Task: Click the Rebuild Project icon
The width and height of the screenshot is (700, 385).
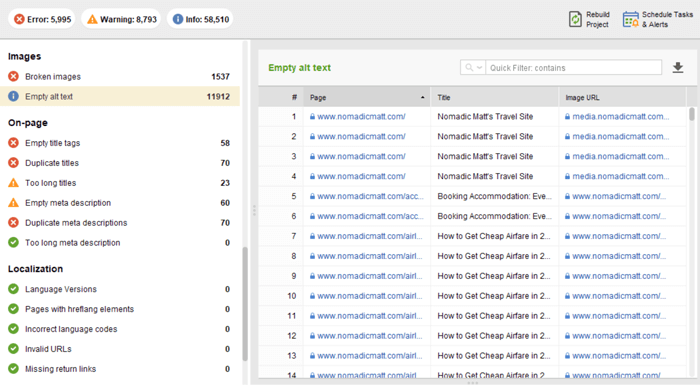Action: (x=575, y=19)
